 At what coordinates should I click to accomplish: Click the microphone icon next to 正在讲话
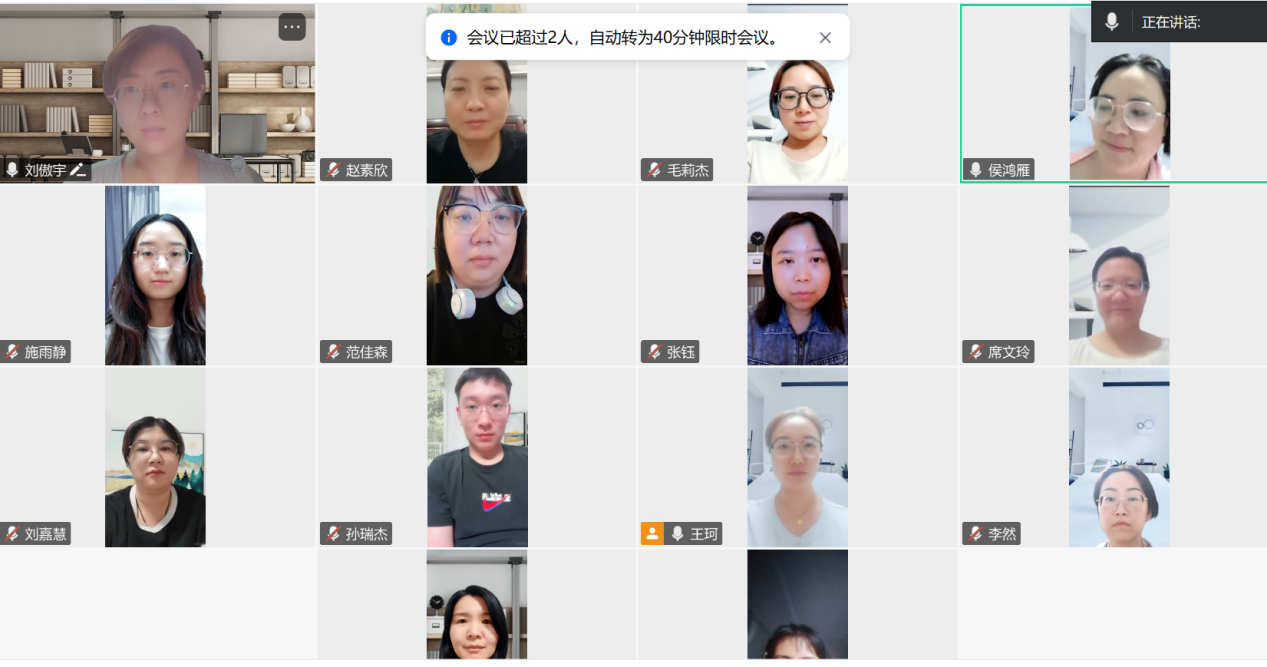point(1112,22)
